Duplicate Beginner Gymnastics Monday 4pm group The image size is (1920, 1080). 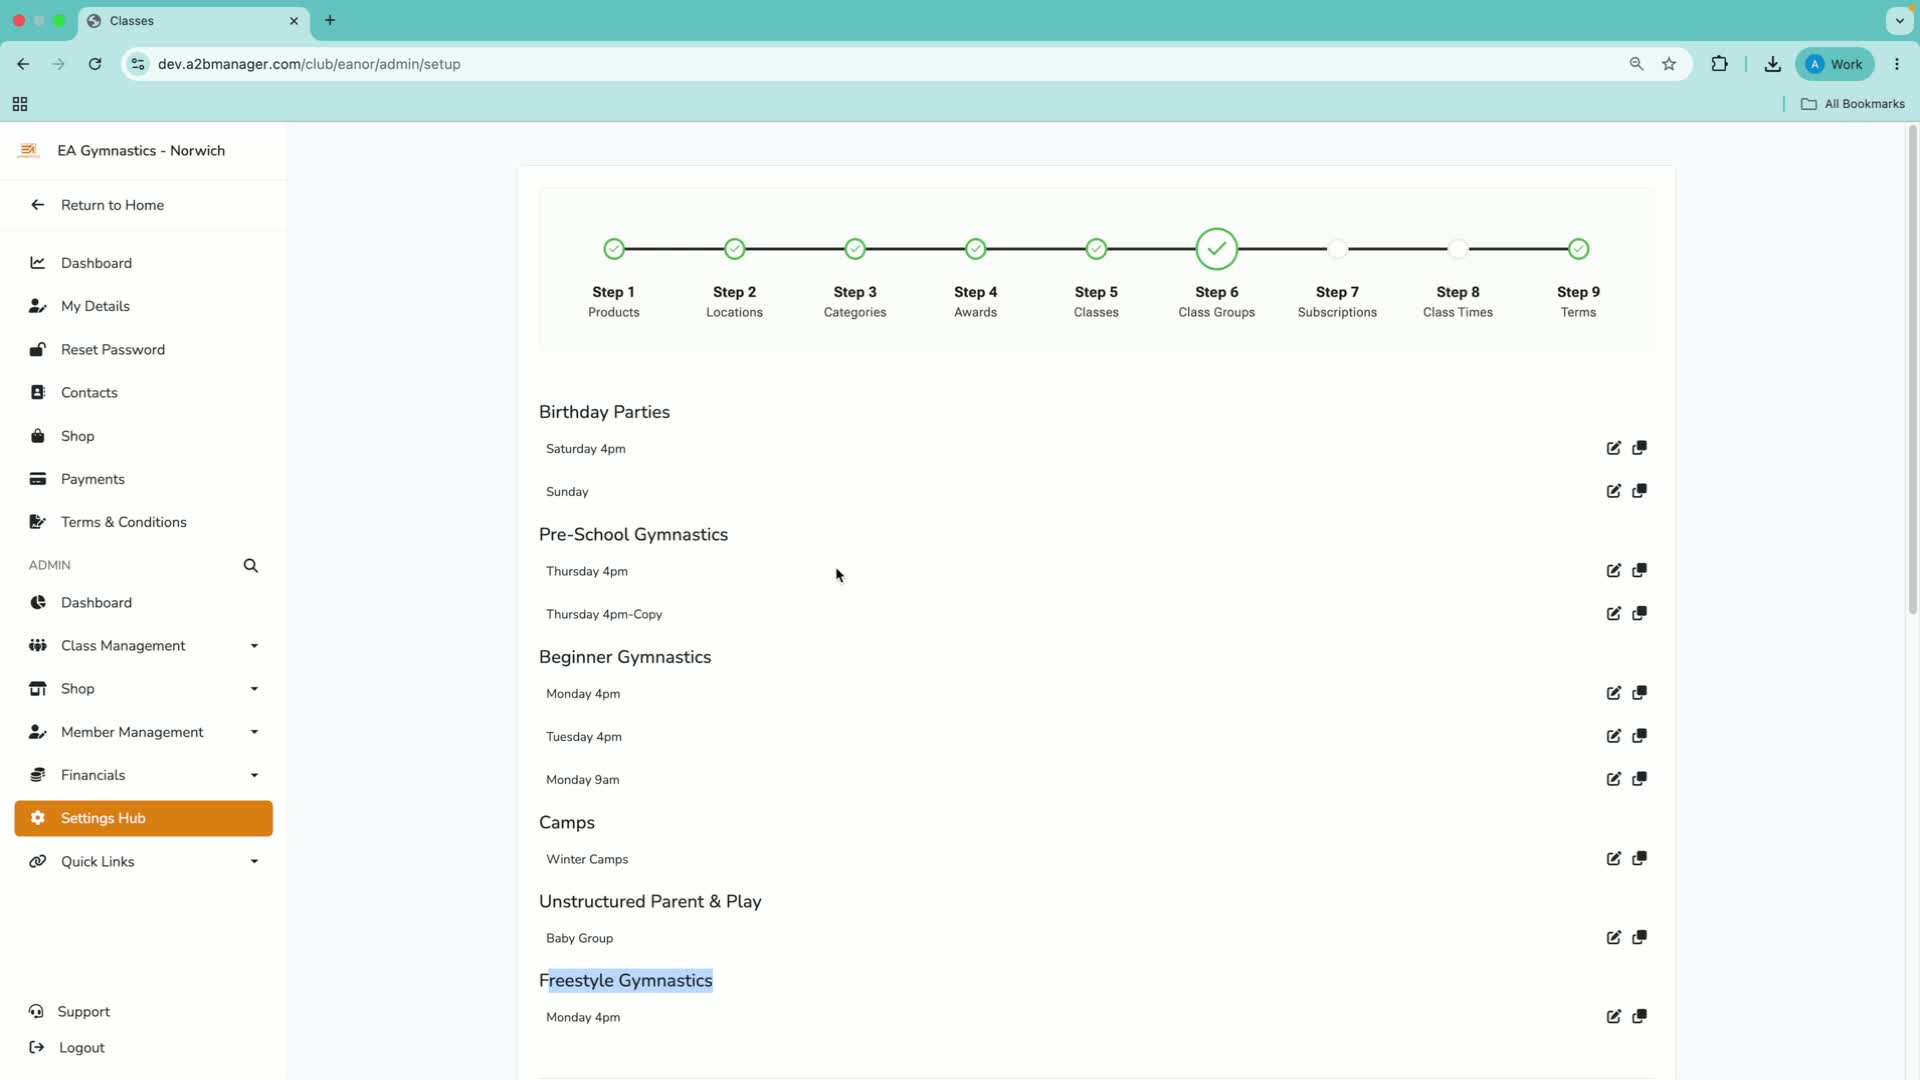(x=1639, y=693)
